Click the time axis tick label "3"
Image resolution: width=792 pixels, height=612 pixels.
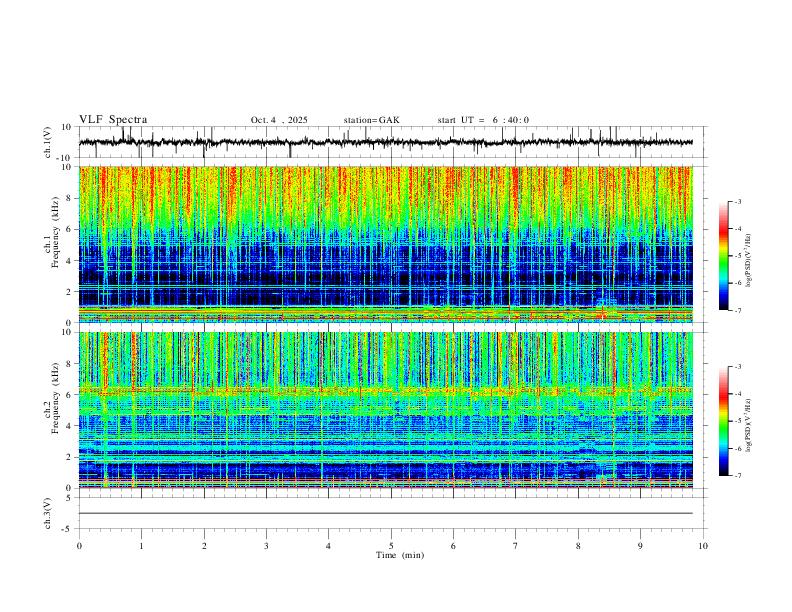[266, 546]
